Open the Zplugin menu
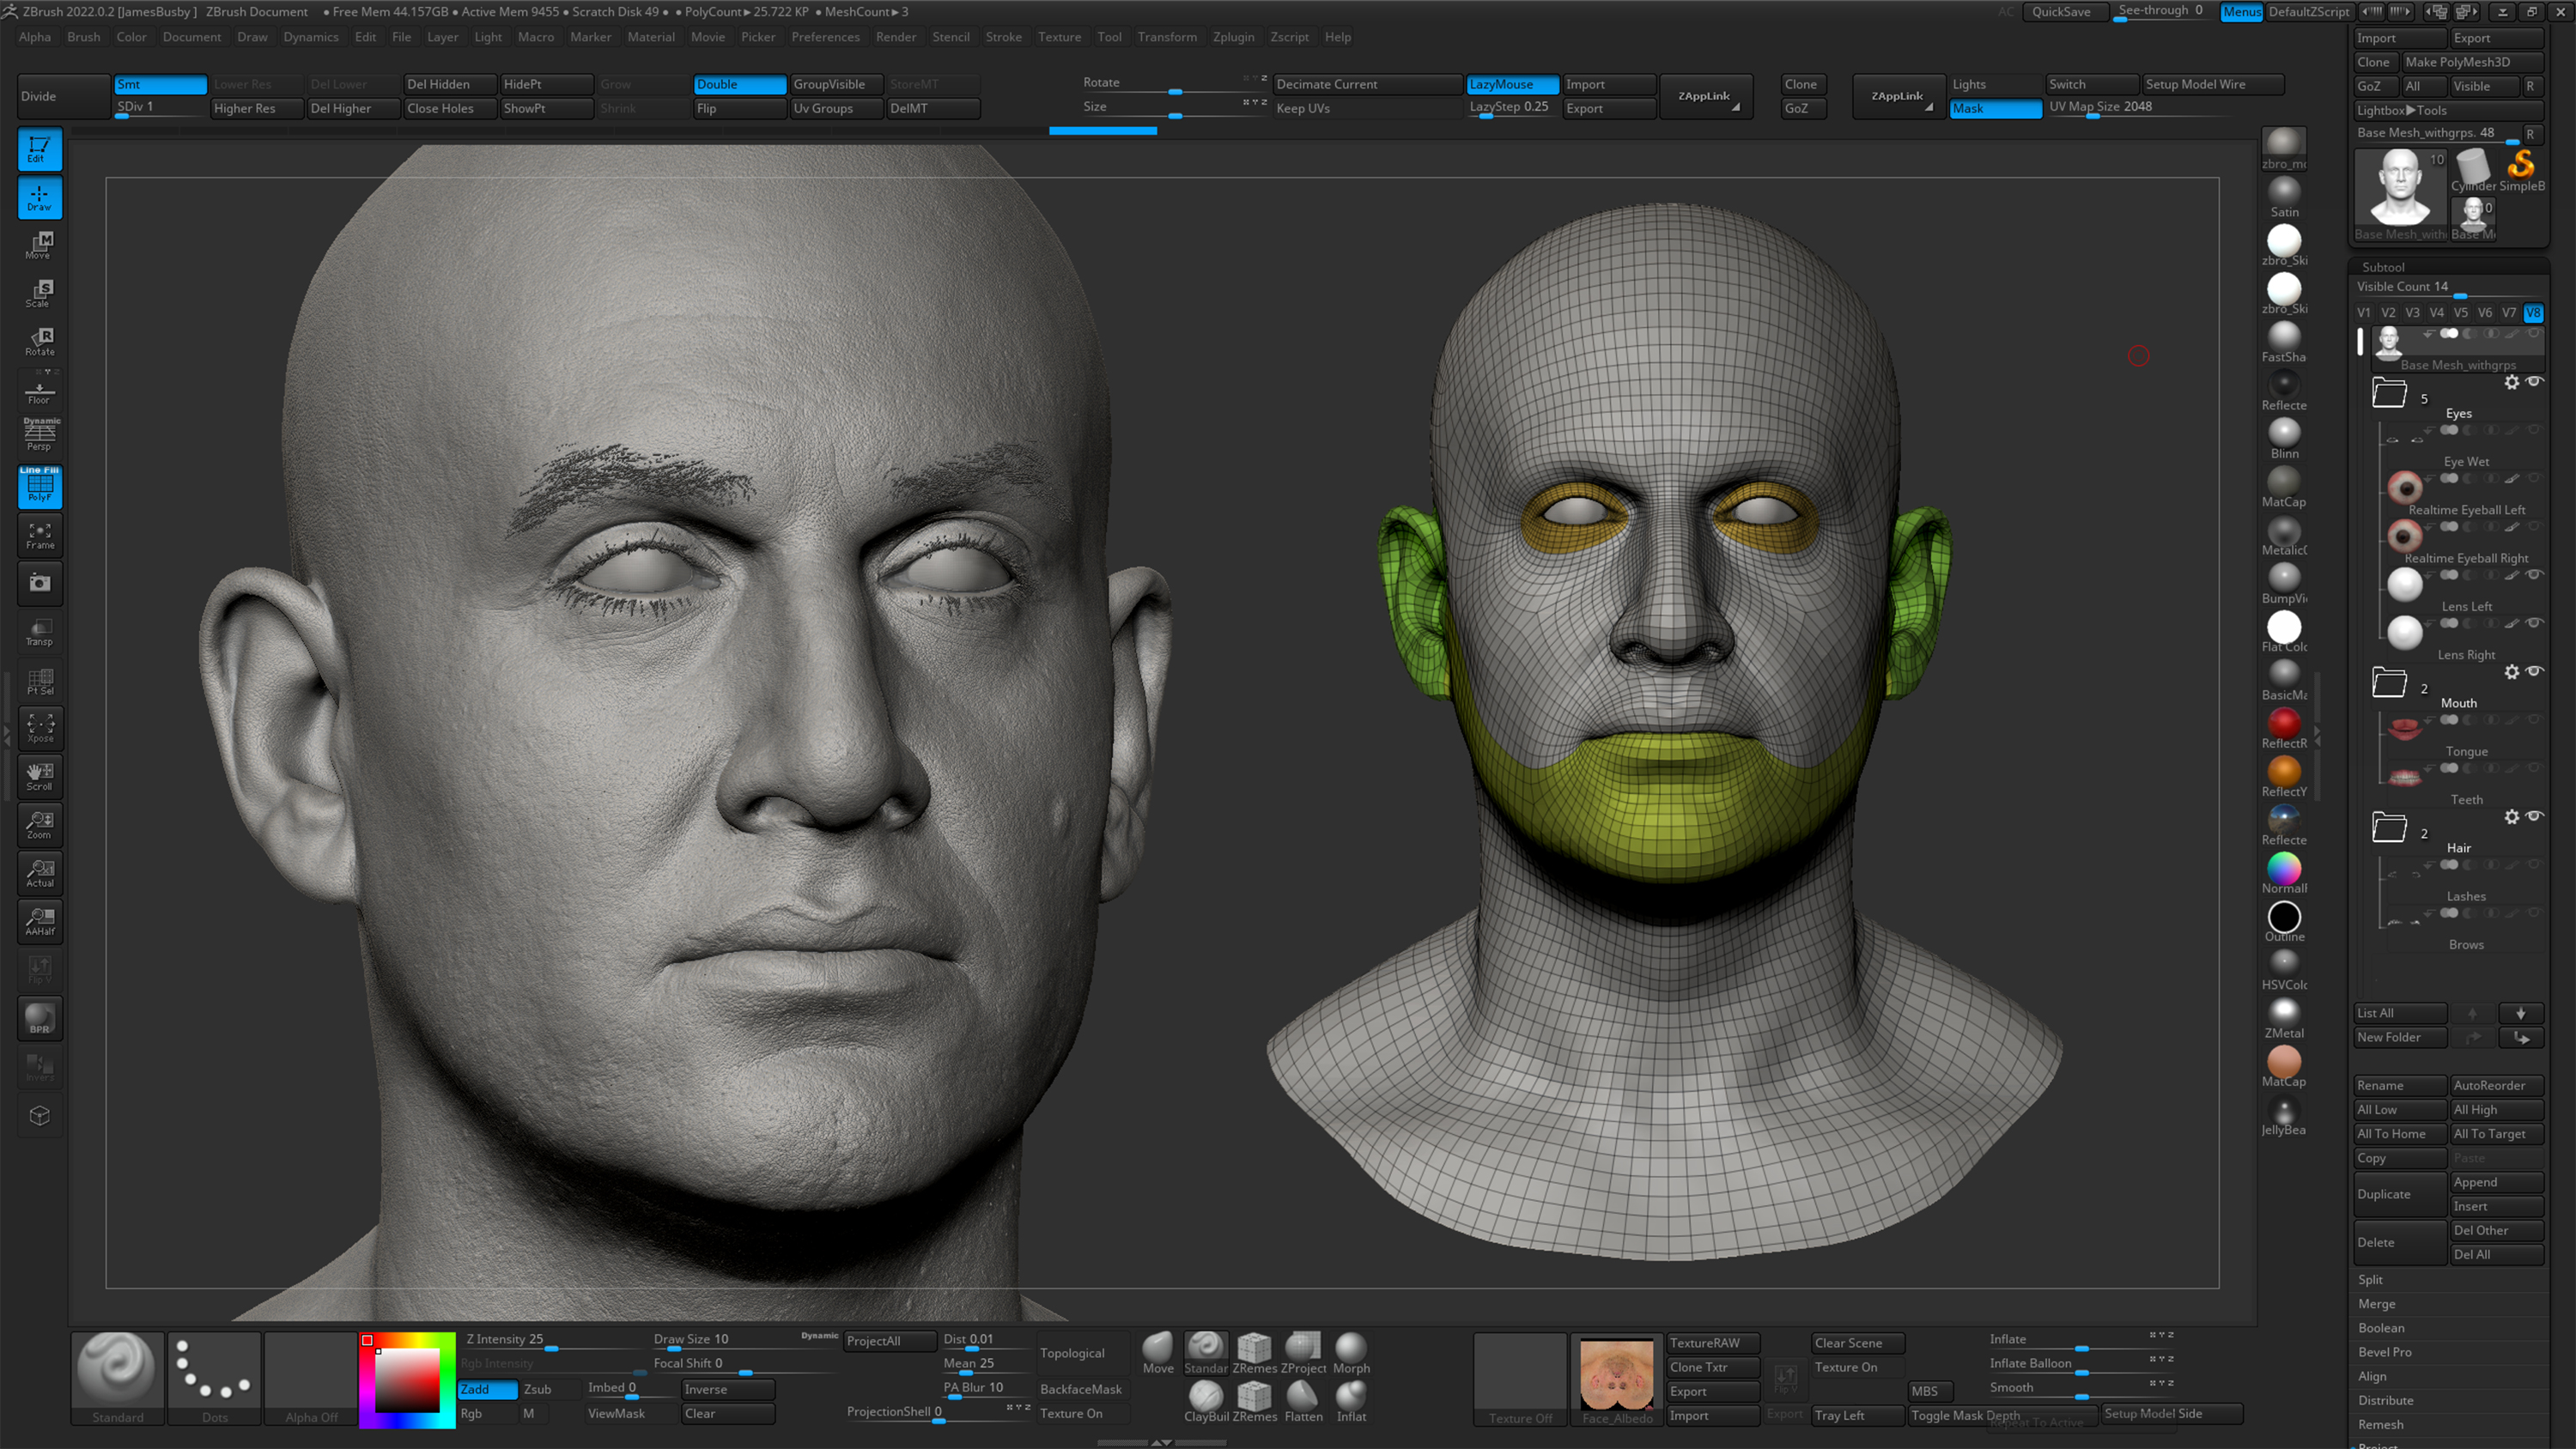This screenshot has height=1449, width=2576. click(1233, 37)
